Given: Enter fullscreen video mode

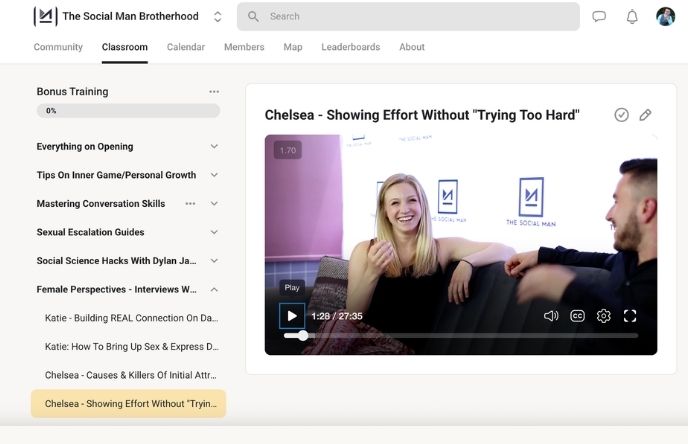Looking at the screenshot, I should 630,316.
